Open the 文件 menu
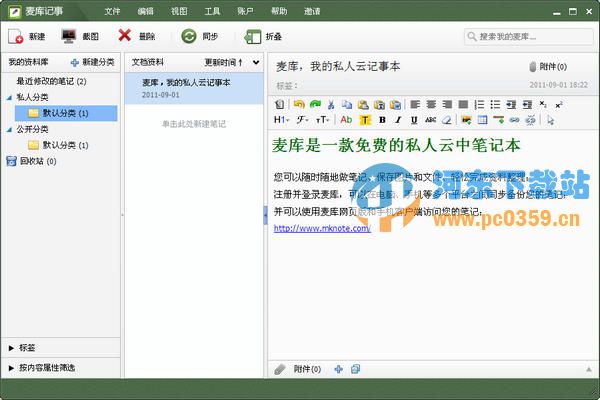This screenshot has width=600, height=400. pyautogui.click(x=112, y=11)
